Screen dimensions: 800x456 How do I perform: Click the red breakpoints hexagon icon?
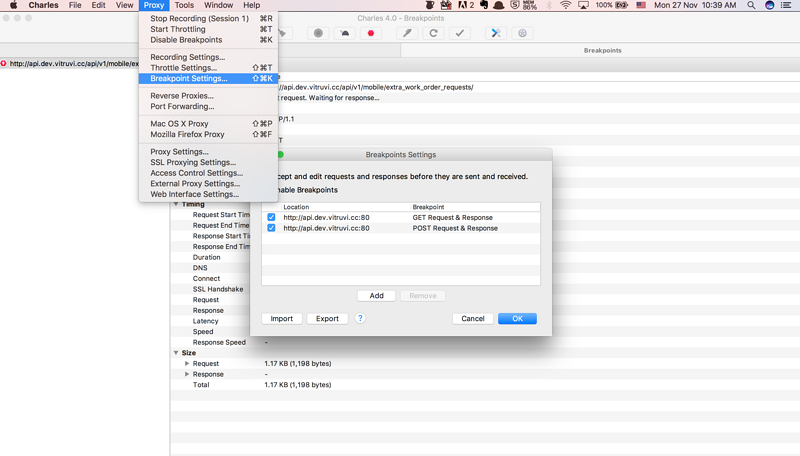pyautogui.click(x=371, y=33)
